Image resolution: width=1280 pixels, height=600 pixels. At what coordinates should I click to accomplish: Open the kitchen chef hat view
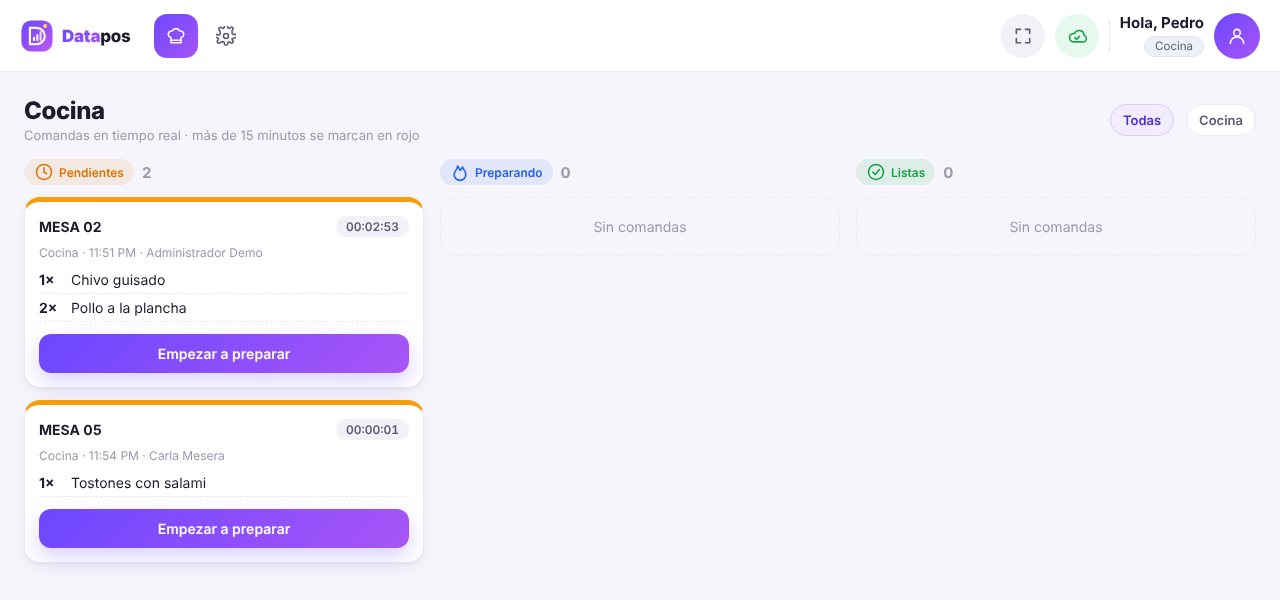[x=176, y=36]
